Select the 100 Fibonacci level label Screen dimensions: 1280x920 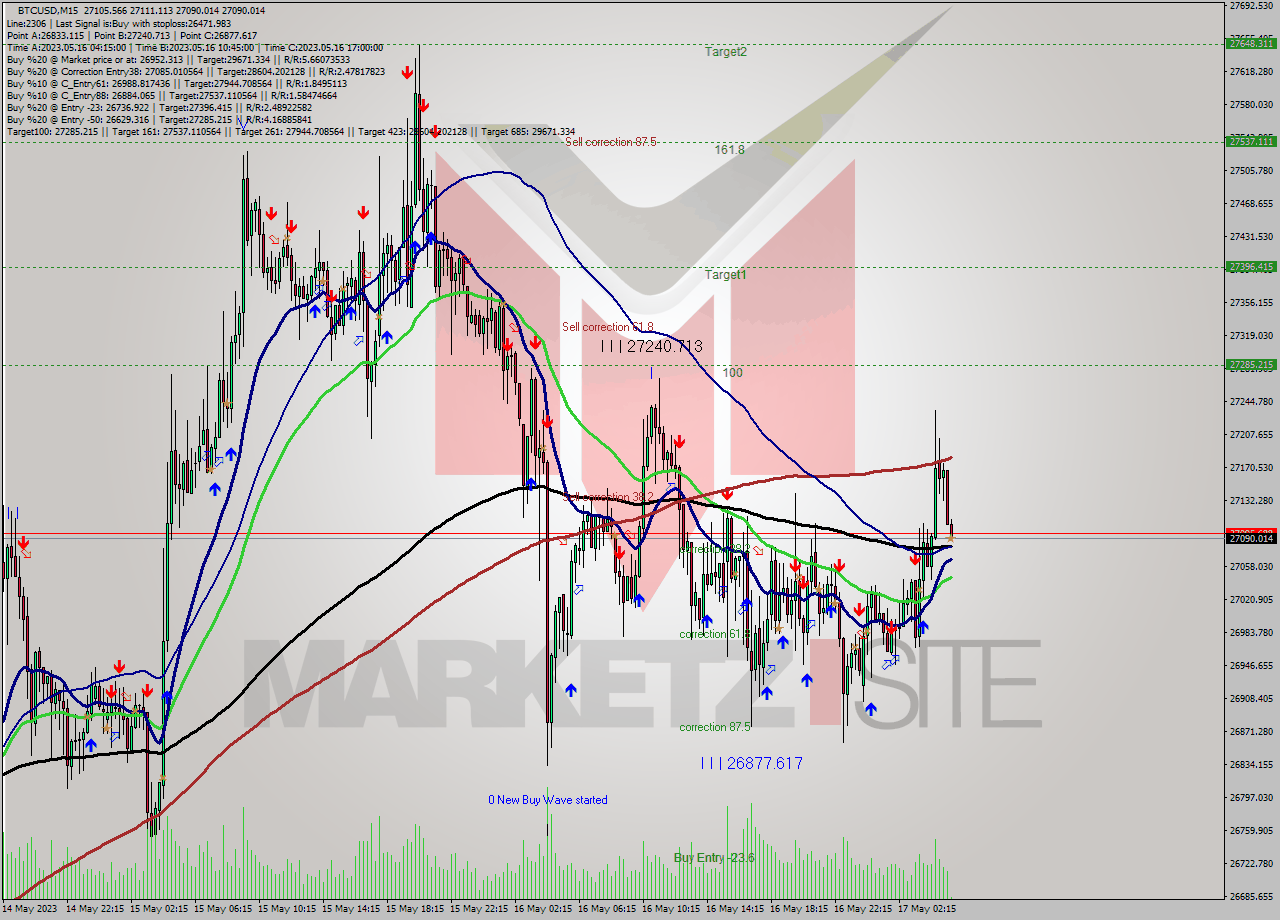pyautogui.click(x=732, y=372)
